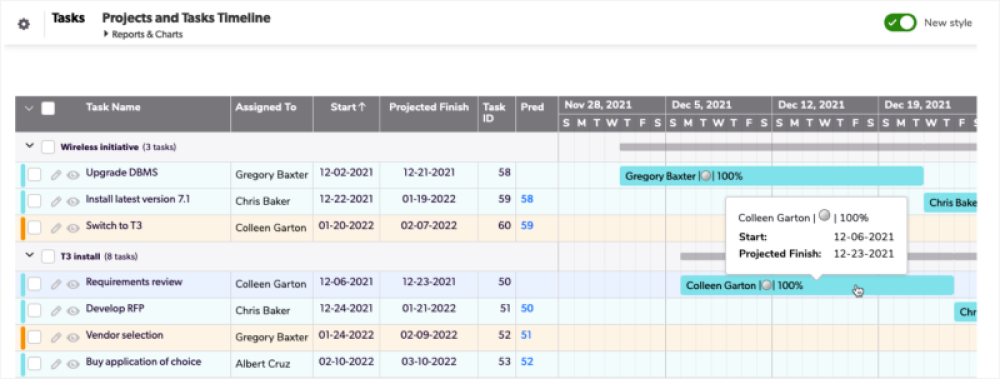View Requirements review with the eye icon
The image size is (1000, 379).
(73, 284)
